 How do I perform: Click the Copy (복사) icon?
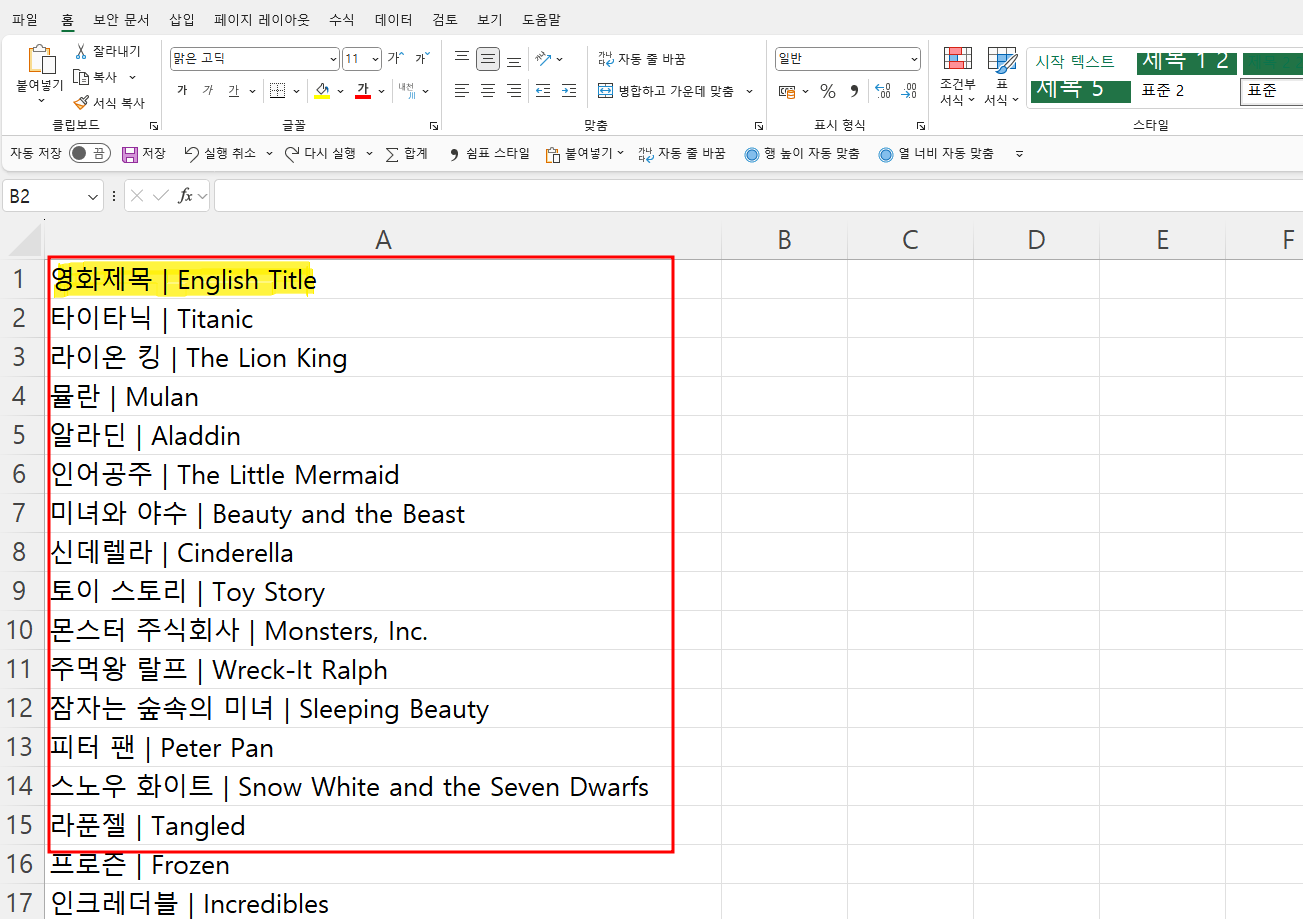(82, 77)
